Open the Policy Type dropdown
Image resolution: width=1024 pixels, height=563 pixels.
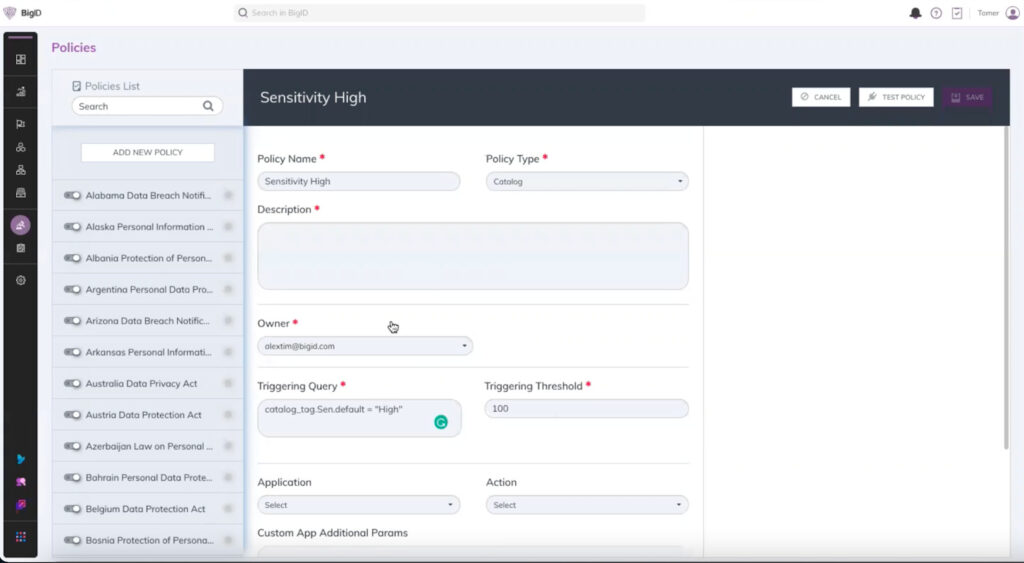pyautogui.click(x=587, y=182)
